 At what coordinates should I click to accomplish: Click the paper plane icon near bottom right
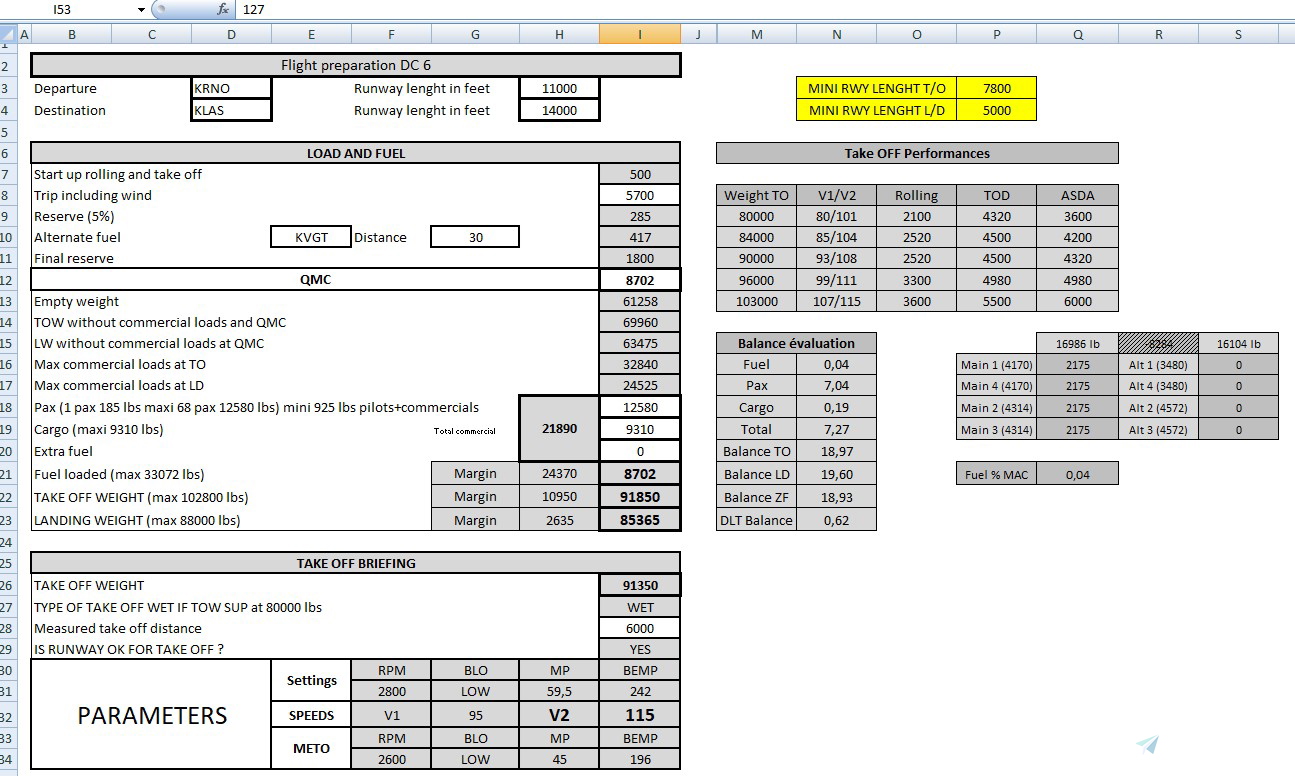[x=1146, y=743]
